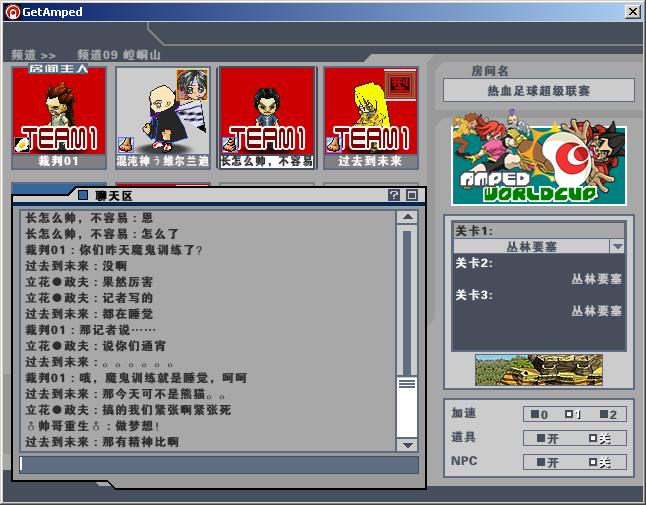Click the help icon in chat window title
This screenshot has height=505, width=646.
(x=393, y=195)
